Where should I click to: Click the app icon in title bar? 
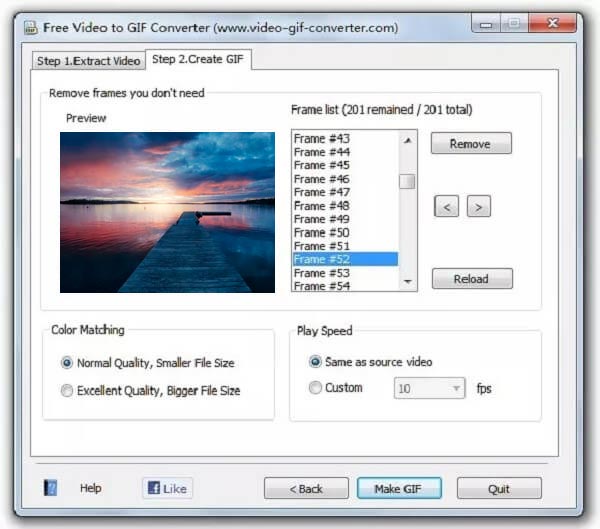(x=31, y=28)
